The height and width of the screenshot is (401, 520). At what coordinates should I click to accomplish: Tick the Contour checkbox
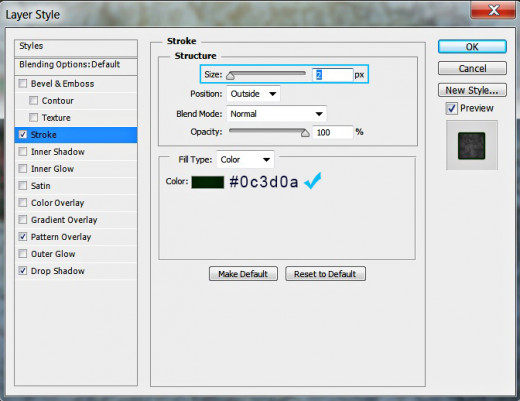tap(33, 100)
